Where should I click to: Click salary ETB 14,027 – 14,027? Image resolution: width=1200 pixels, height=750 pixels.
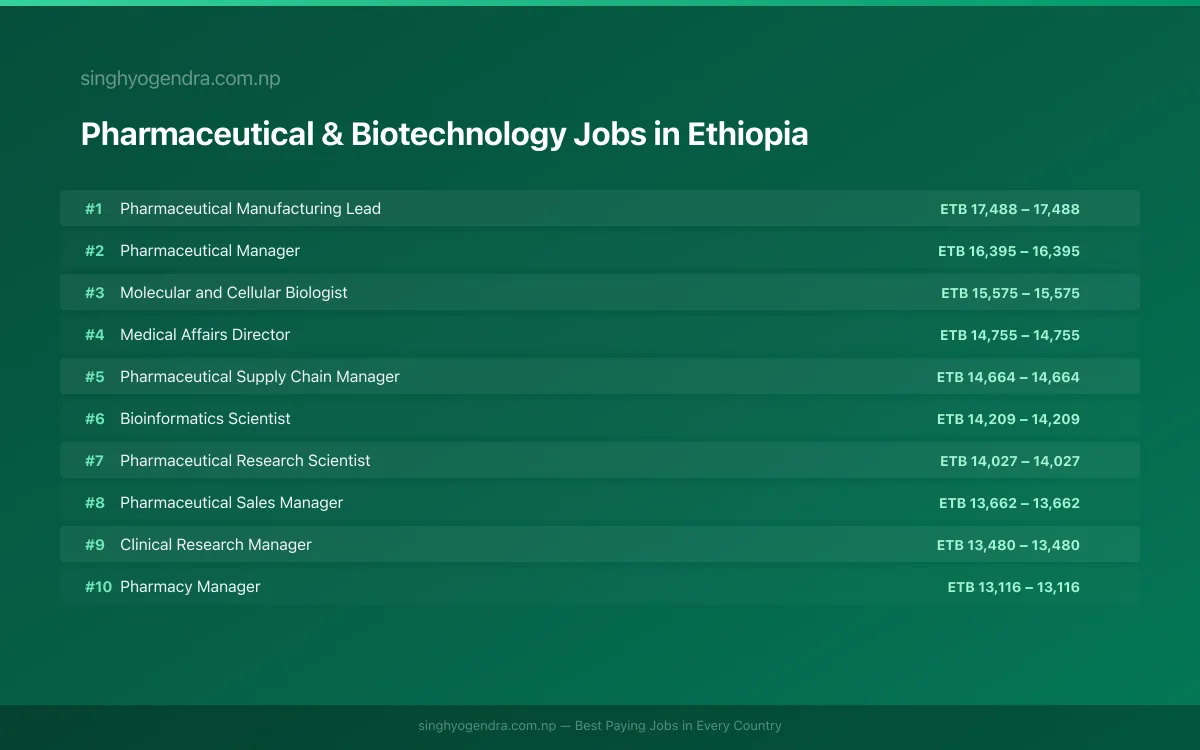(x=1010, y=461)
